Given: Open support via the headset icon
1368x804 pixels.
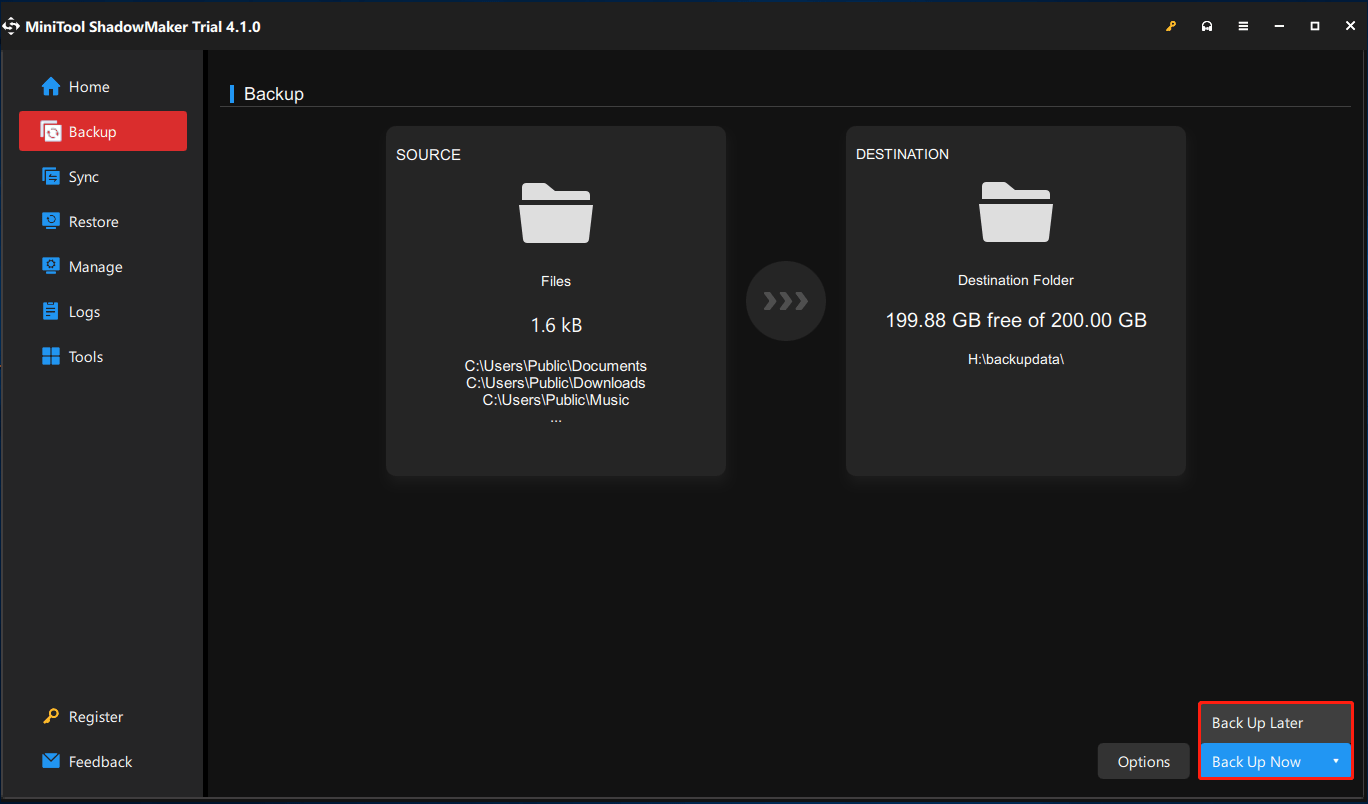Looking at the screenshot, I should click(x=1207, y=25).
